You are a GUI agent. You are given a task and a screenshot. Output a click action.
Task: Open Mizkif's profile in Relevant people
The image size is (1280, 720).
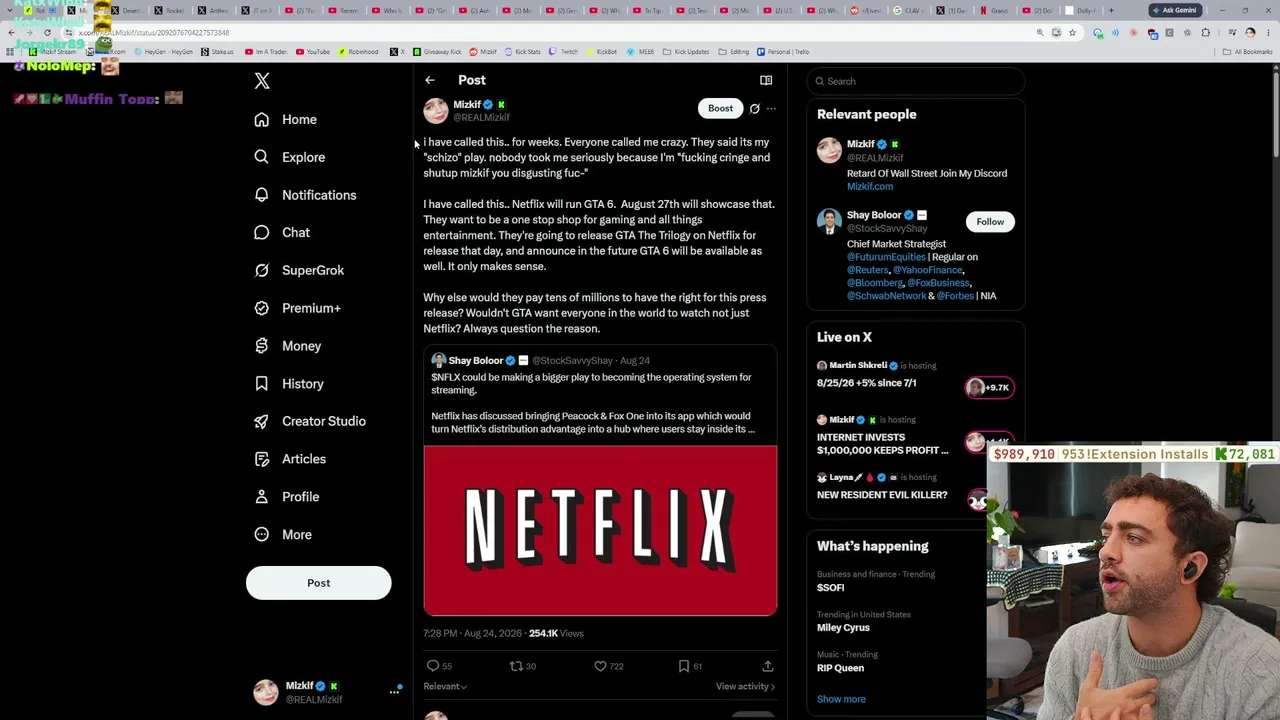pyautogui.click(x=861, y=144)
